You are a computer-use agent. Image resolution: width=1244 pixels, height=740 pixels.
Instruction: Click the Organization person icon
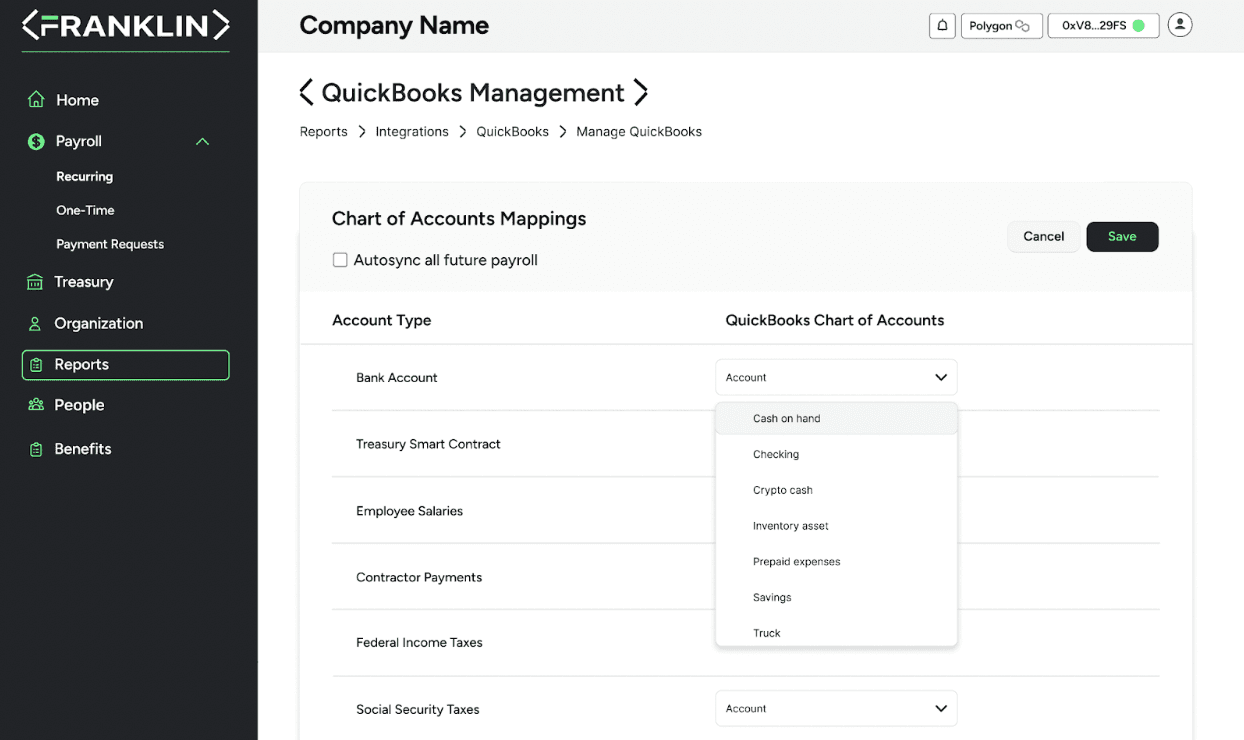point(36,324)
